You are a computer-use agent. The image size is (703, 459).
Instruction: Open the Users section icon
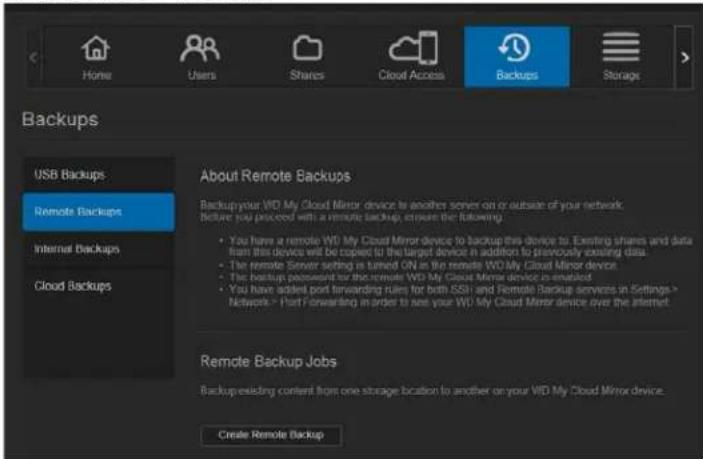(x=200, y=48)
